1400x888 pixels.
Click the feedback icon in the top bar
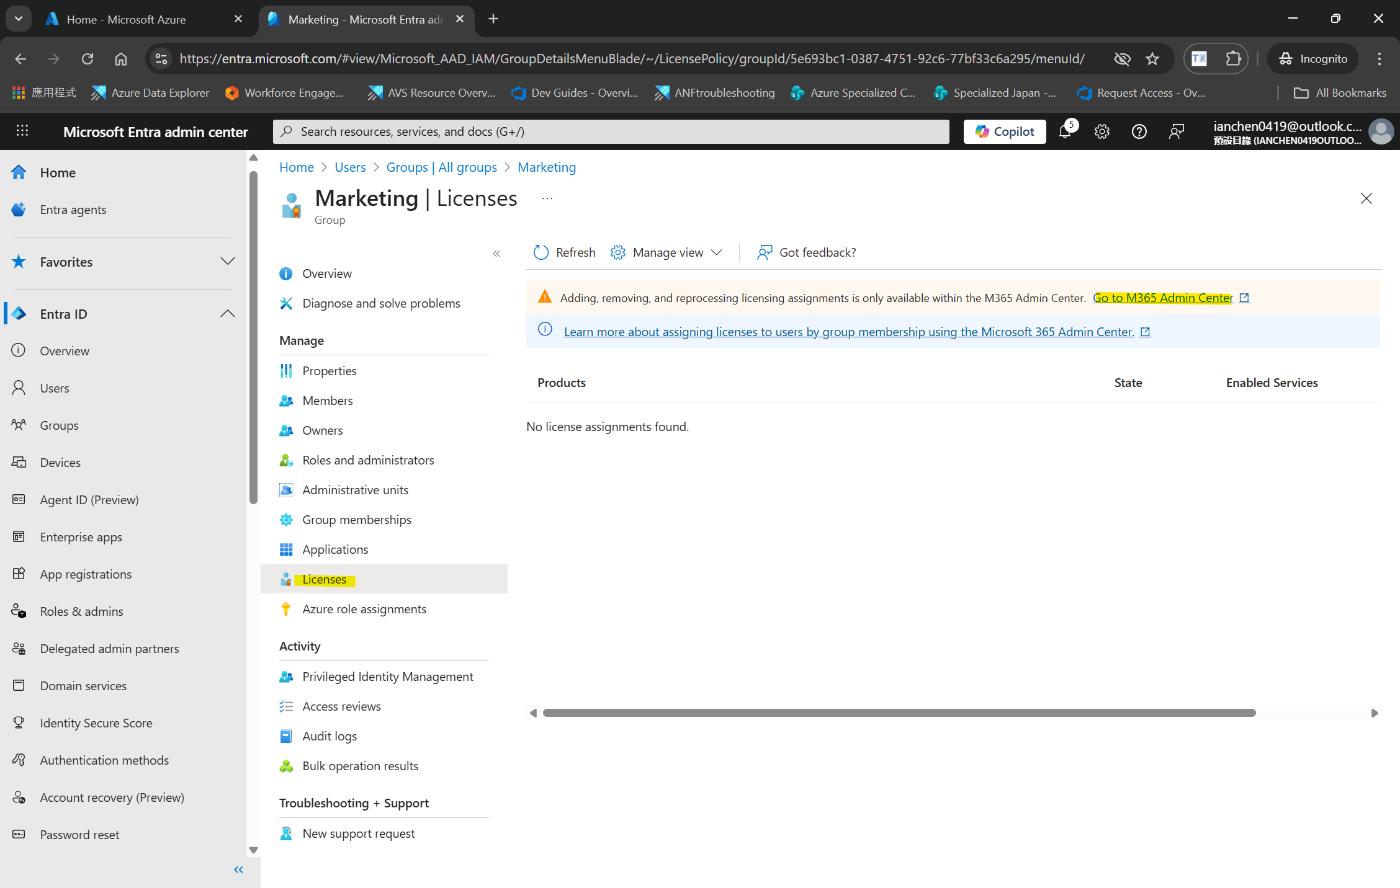click(1177, 132)
